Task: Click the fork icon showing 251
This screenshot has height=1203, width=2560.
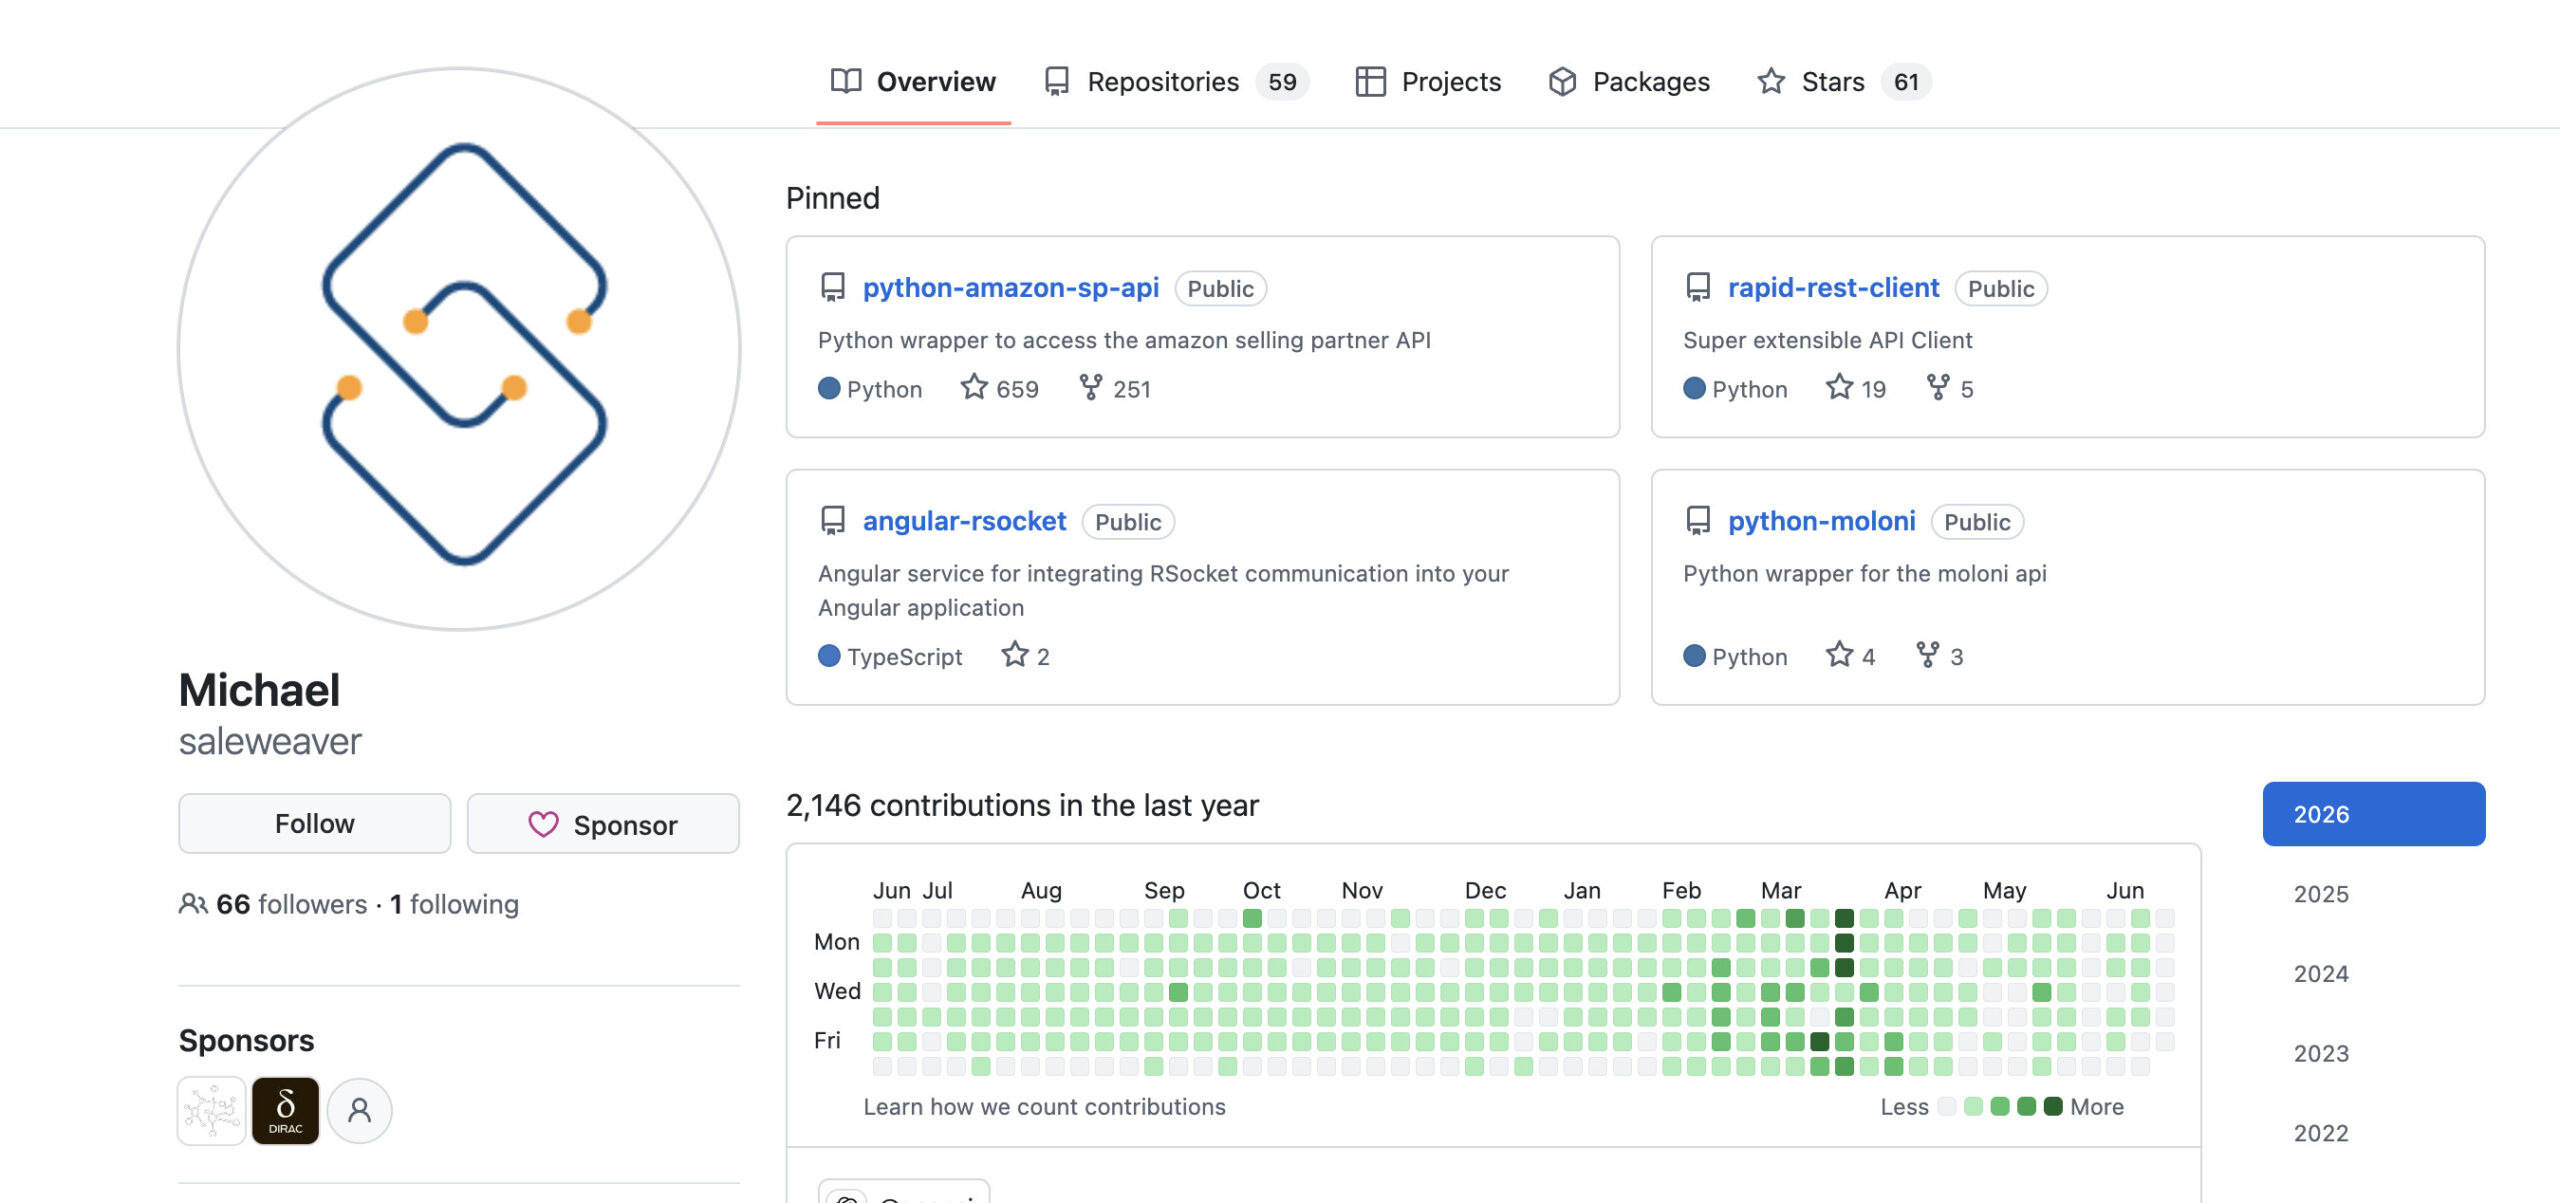Action: tap(1091, 387)
